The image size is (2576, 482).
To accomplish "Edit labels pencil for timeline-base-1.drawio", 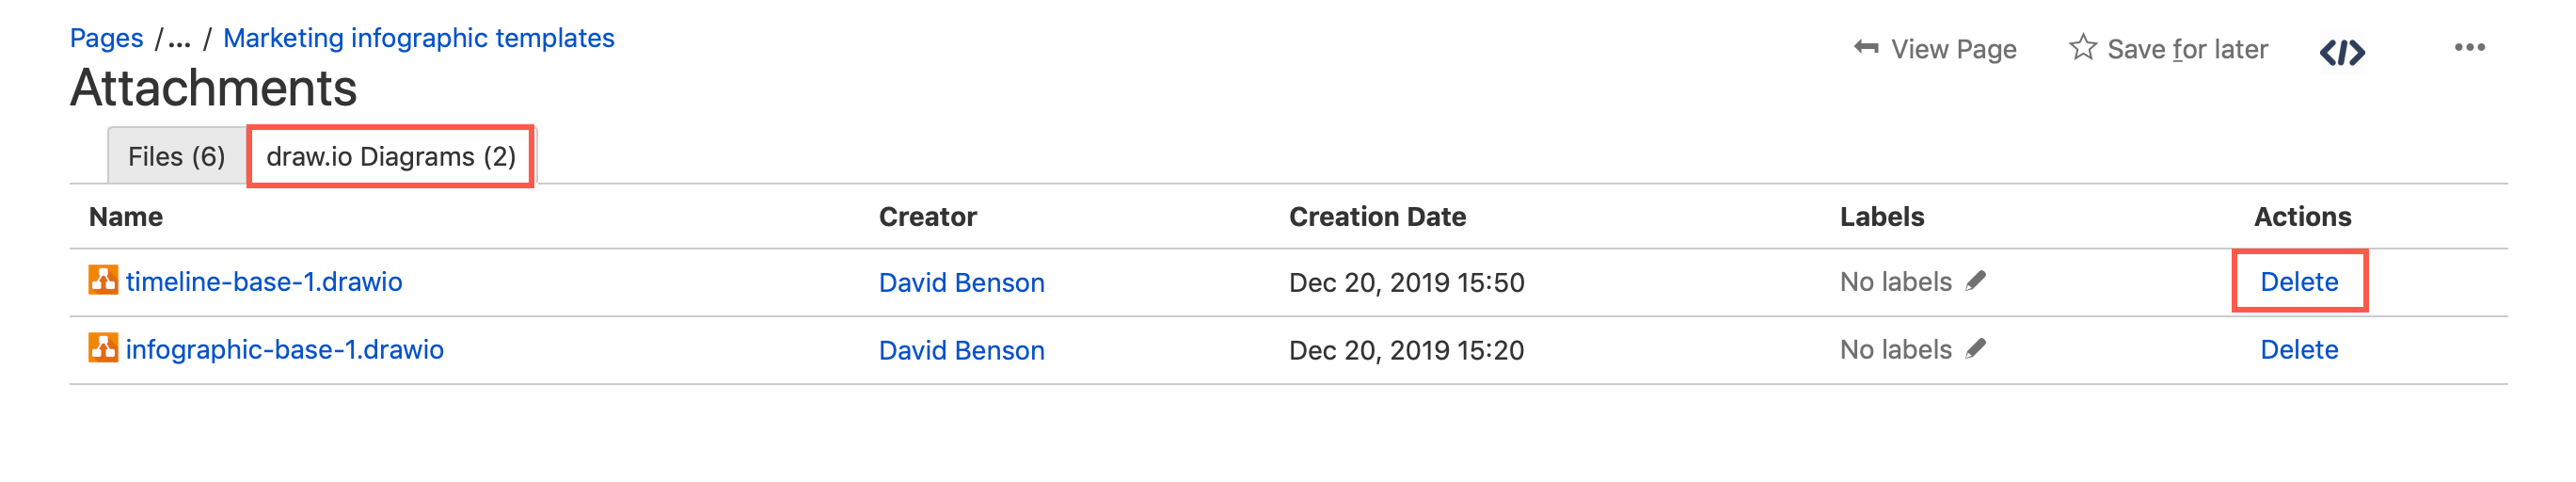I will tap(1975, 281).
